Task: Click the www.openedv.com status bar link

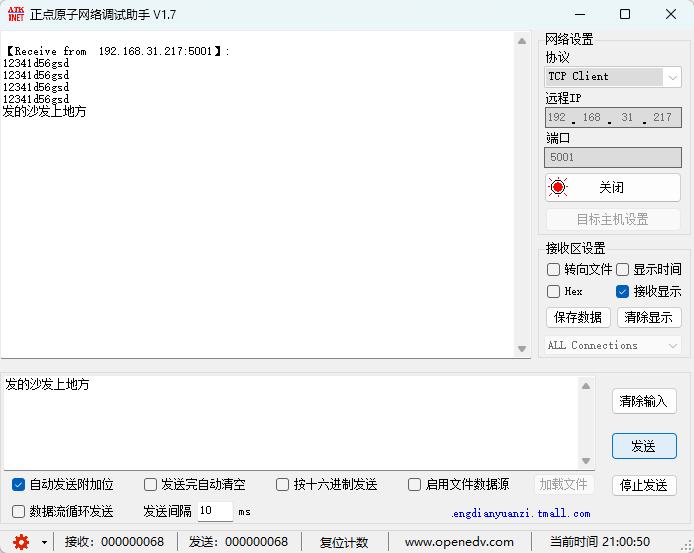Action: [x=459, y=542]
